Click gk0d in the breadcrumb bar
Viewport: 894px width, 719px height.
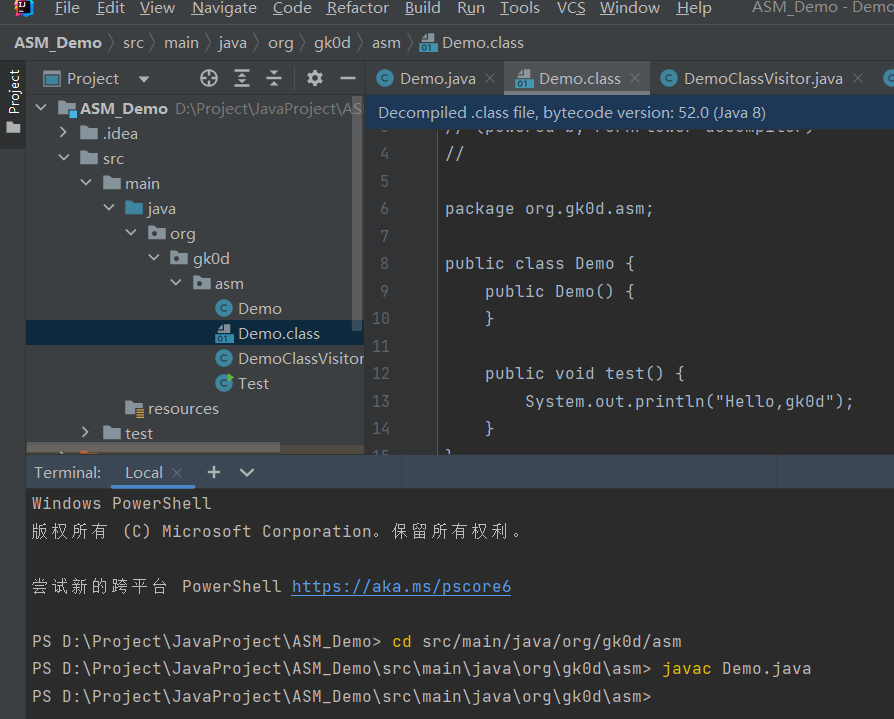pos(332,43)
